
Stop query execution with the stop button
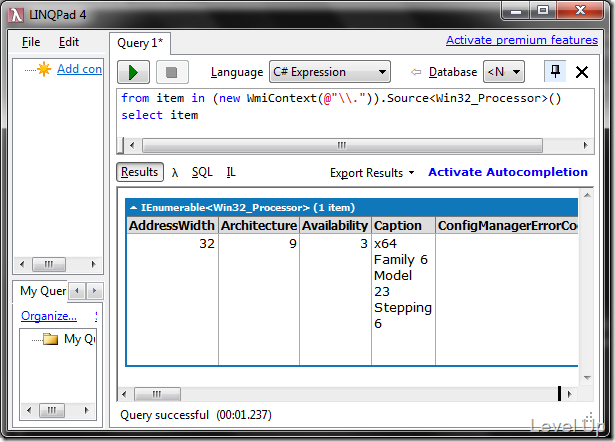[x=172, y=72]
